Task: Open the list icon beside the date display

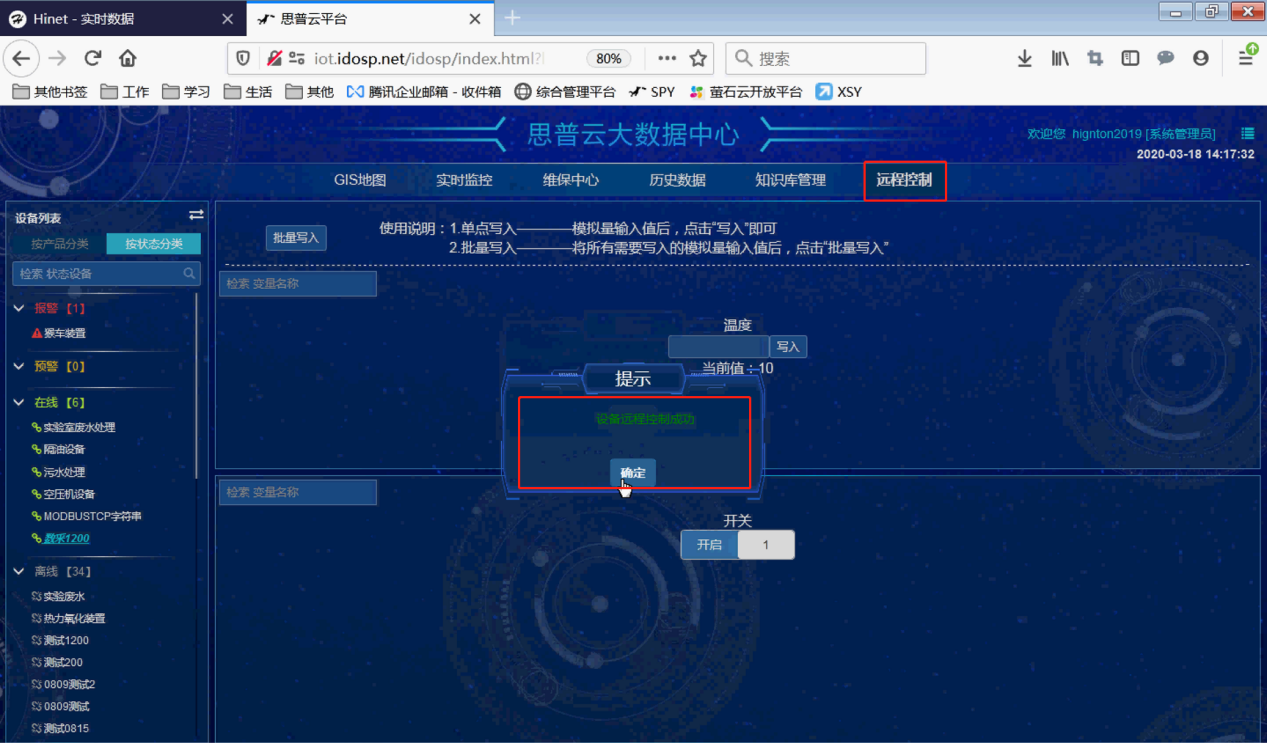Action: coord(1245,132)
